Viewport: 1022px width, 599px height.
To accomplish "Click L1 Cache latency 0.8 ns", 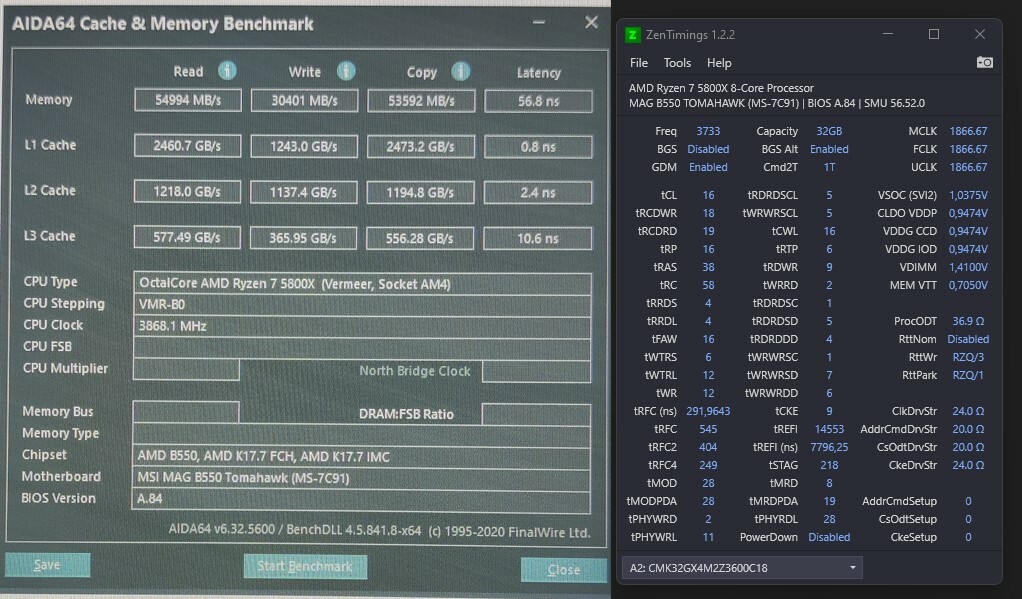I will click(x=538, y=147).
